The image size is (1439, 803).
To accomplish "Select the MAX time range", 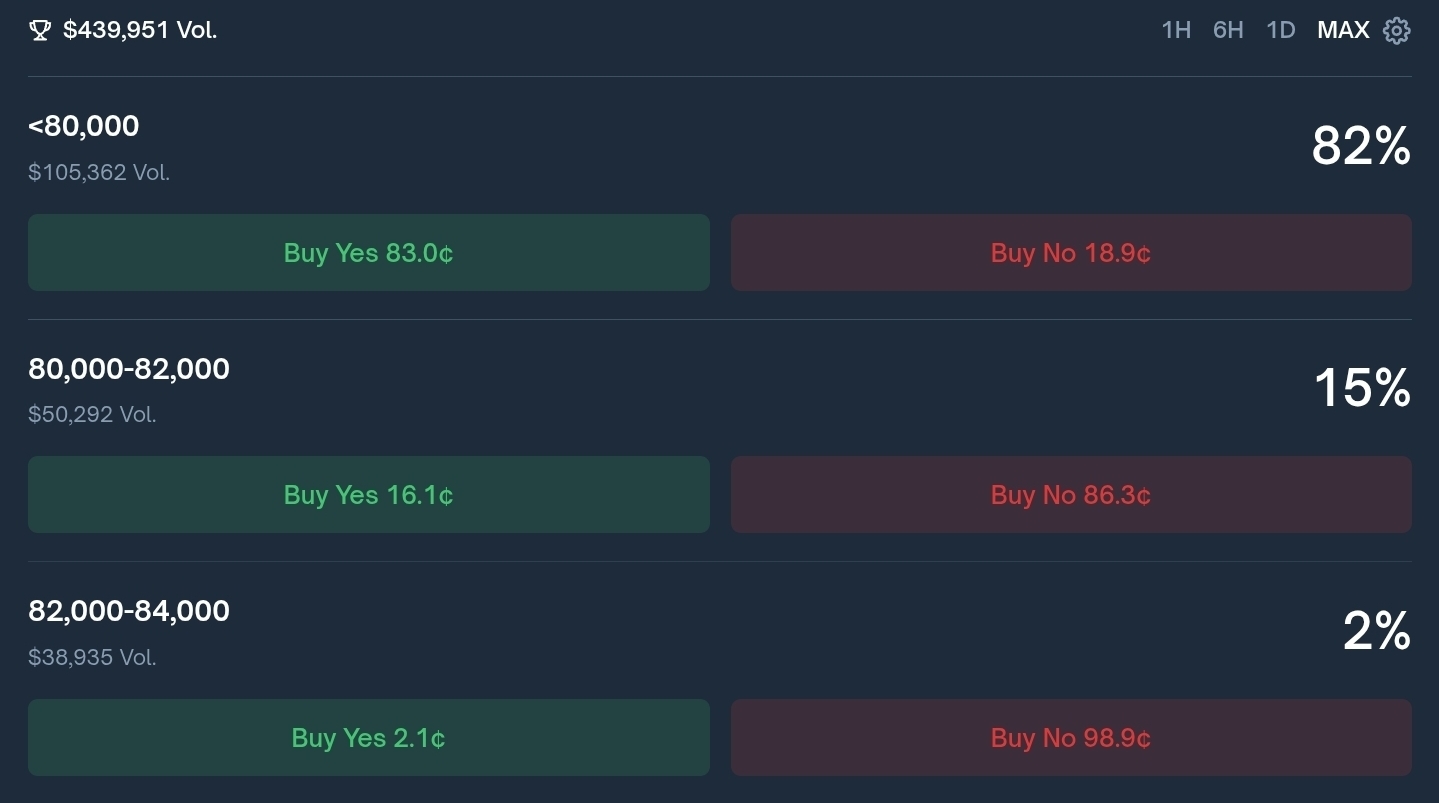I will tap(1343, 30).
